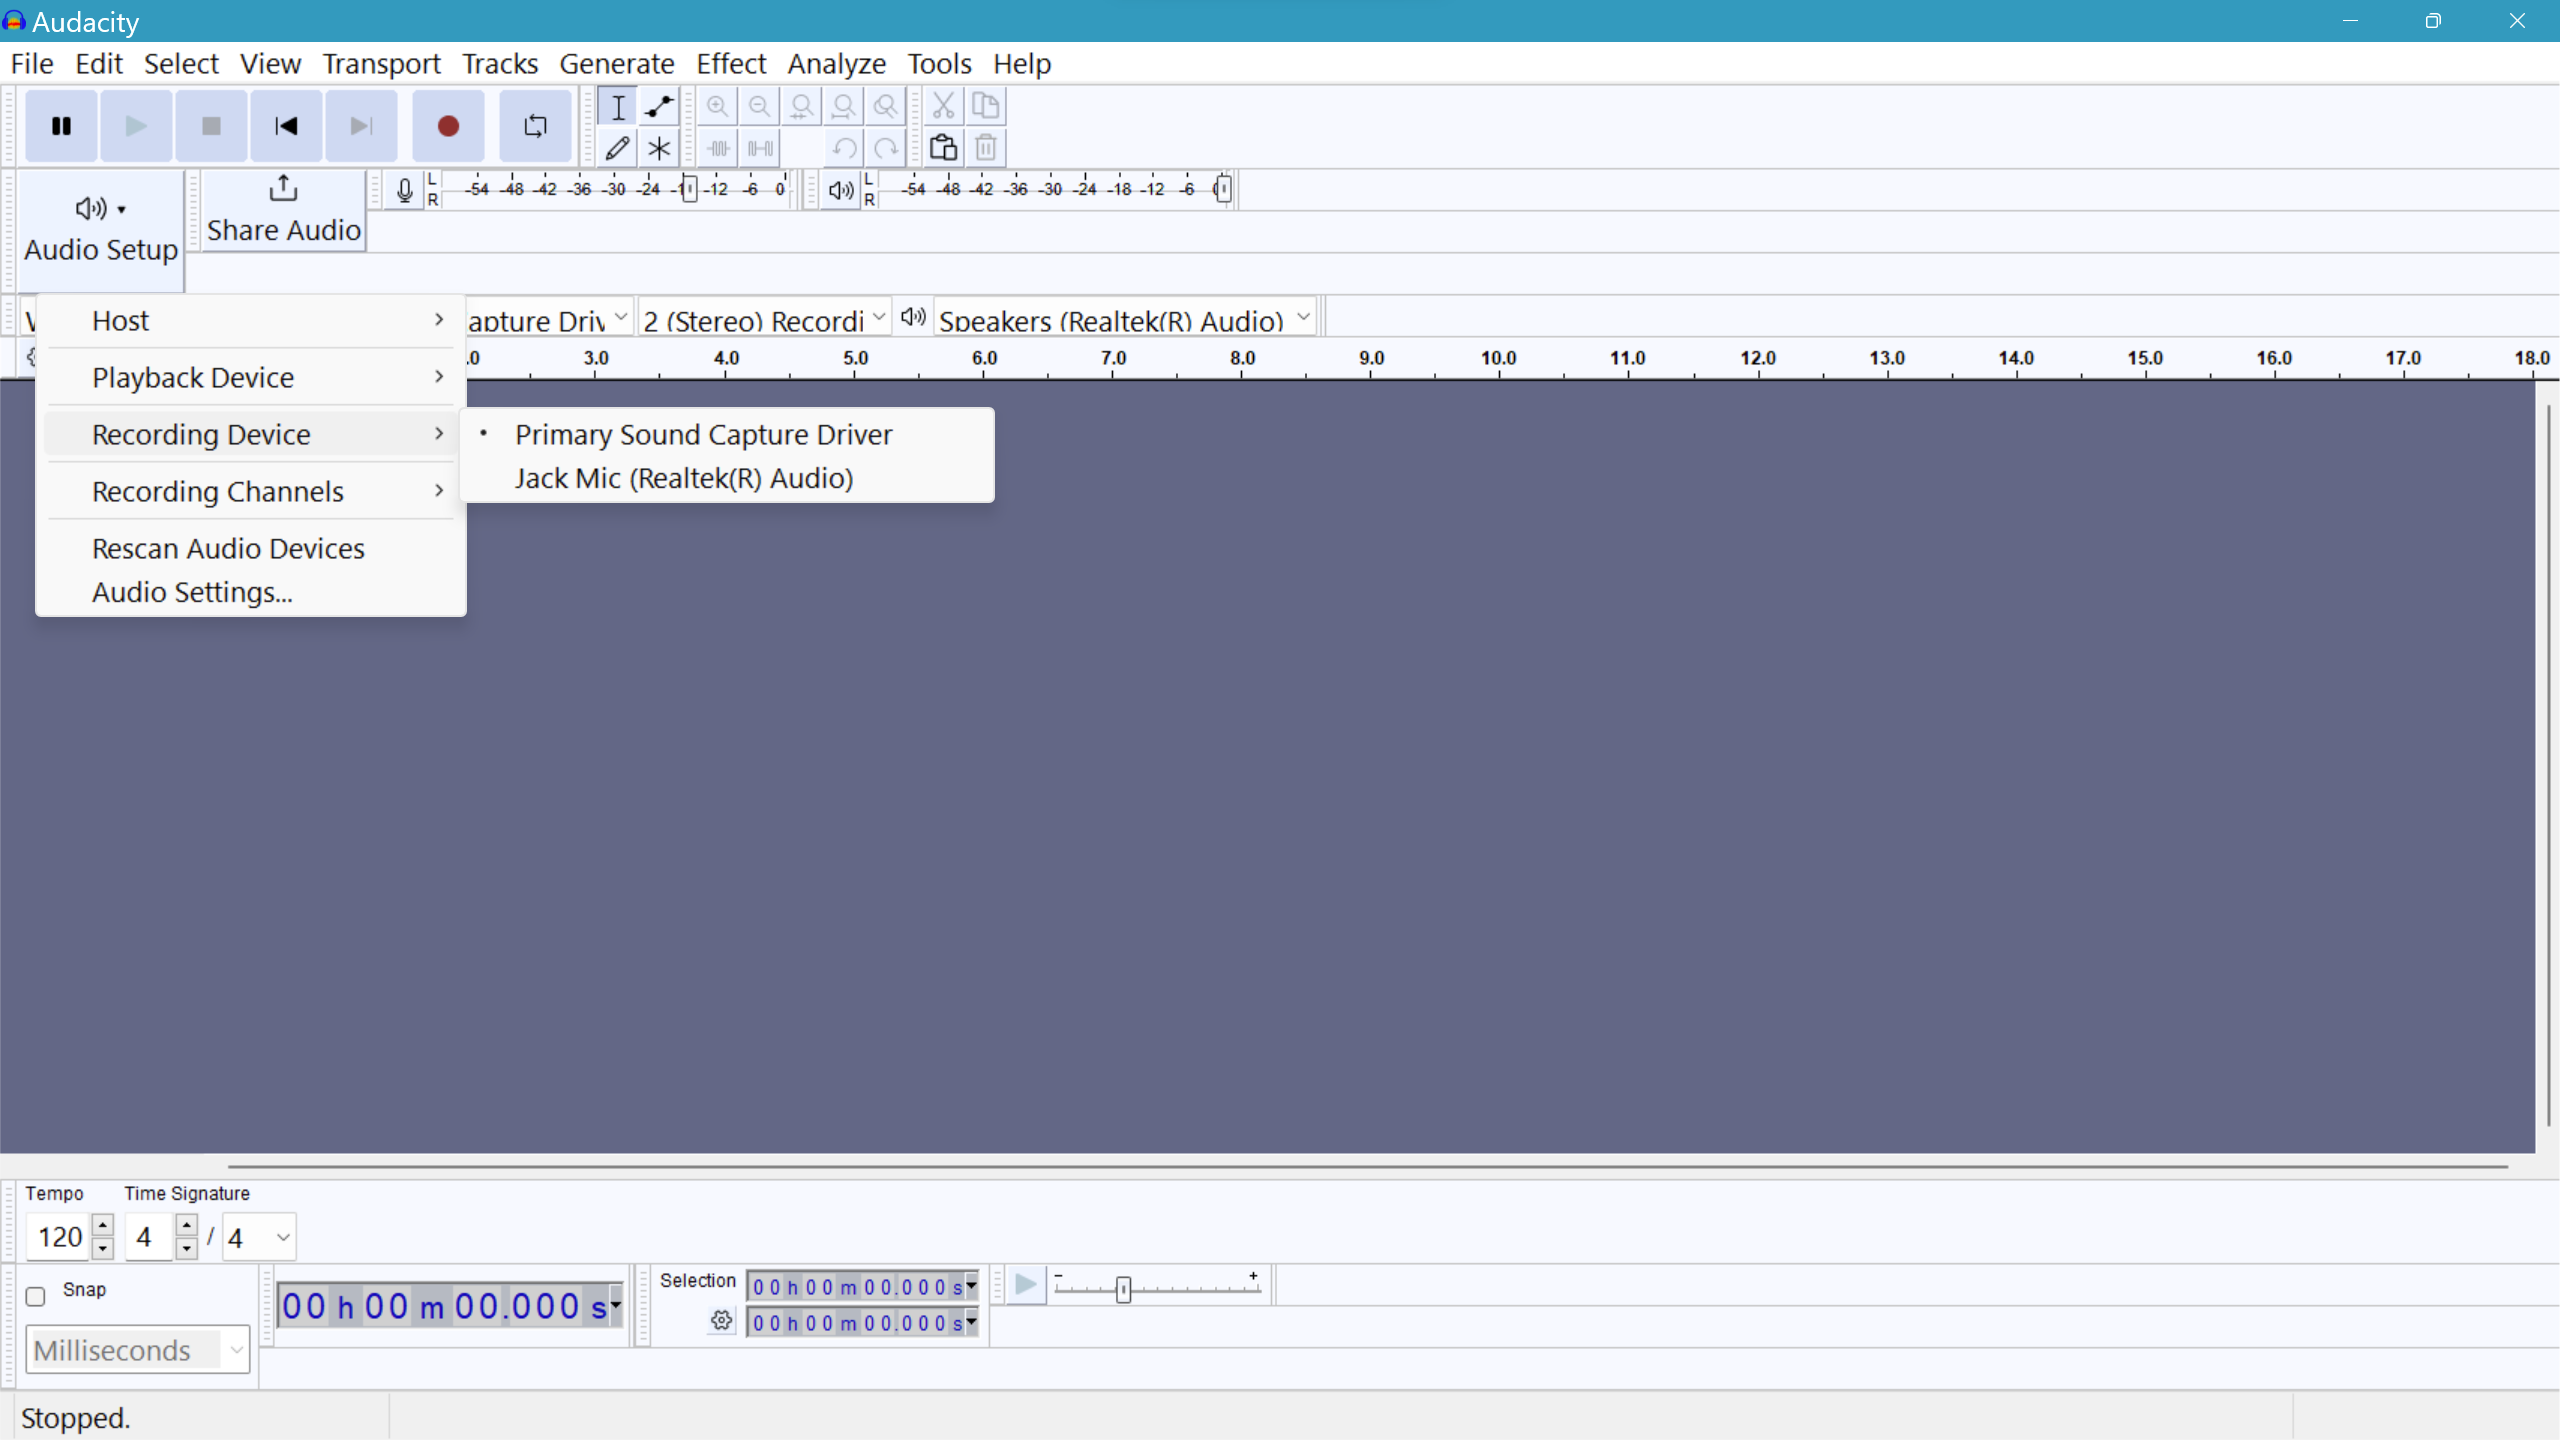Select the Selection (I-beam) tool
The height and width of the screenshot is (1440, 2560).
[618, 106]
